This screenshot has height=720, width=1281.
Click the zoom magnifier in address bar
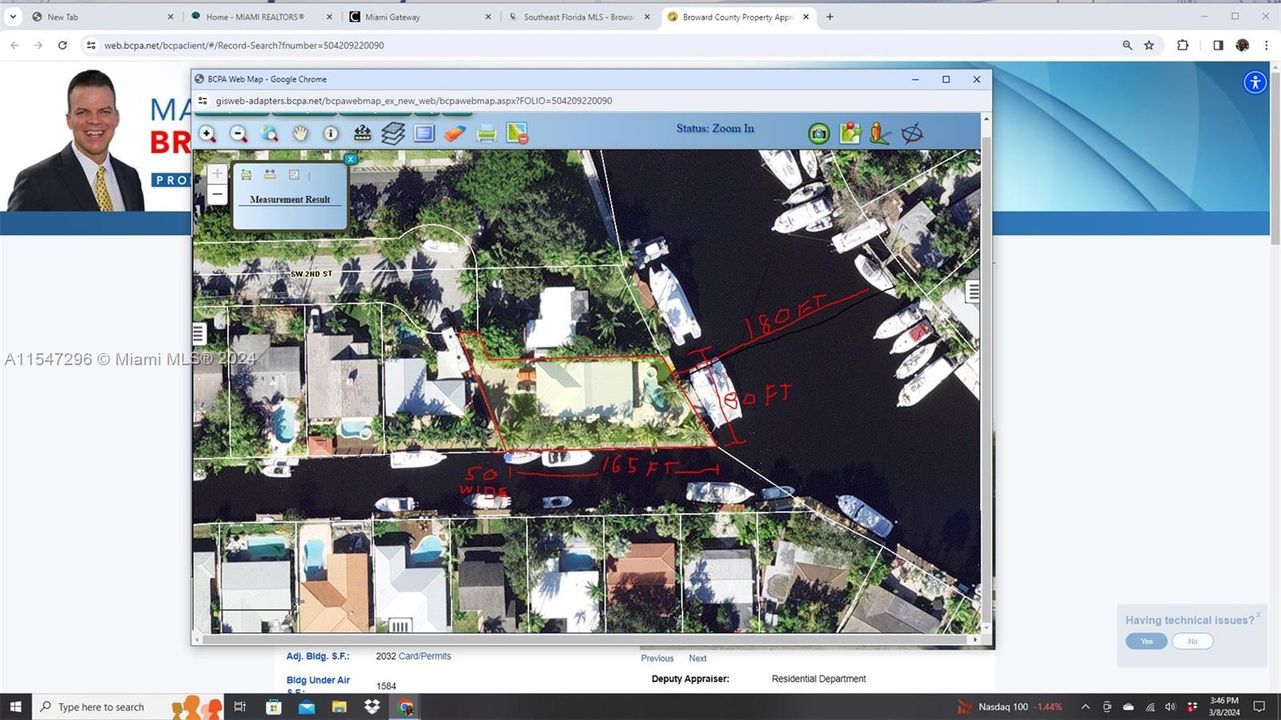(1127, 45)
